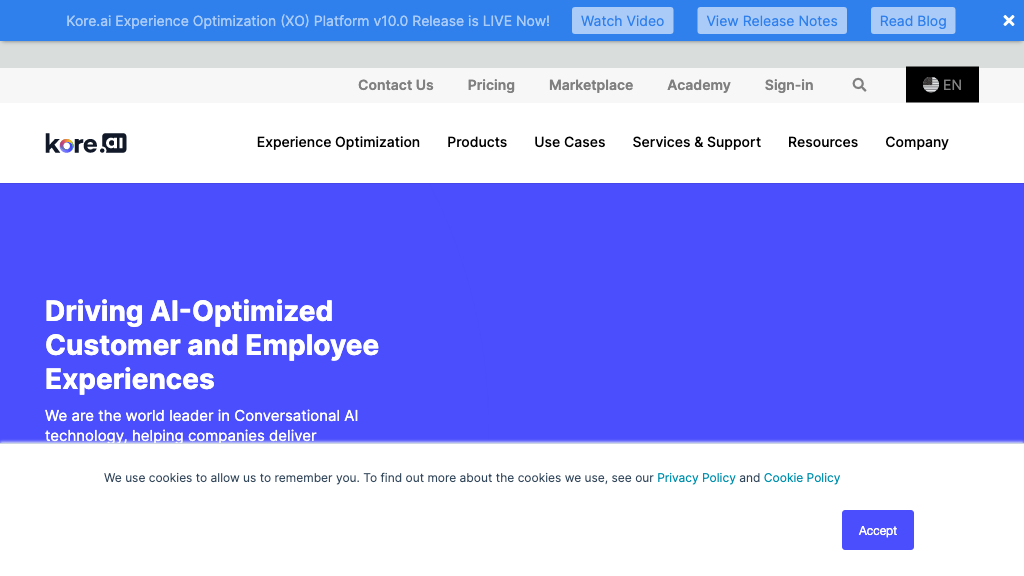The width and height of the screenshot is (1024, 576).
Task: Click the globe flag icon
Action: point(931,85)
